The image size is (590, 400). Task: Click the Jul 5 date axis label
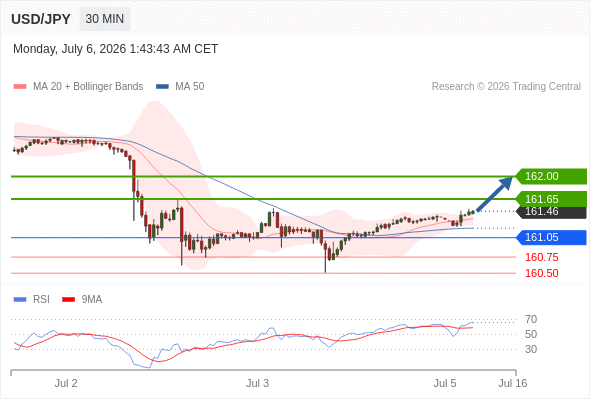(445, 383)
